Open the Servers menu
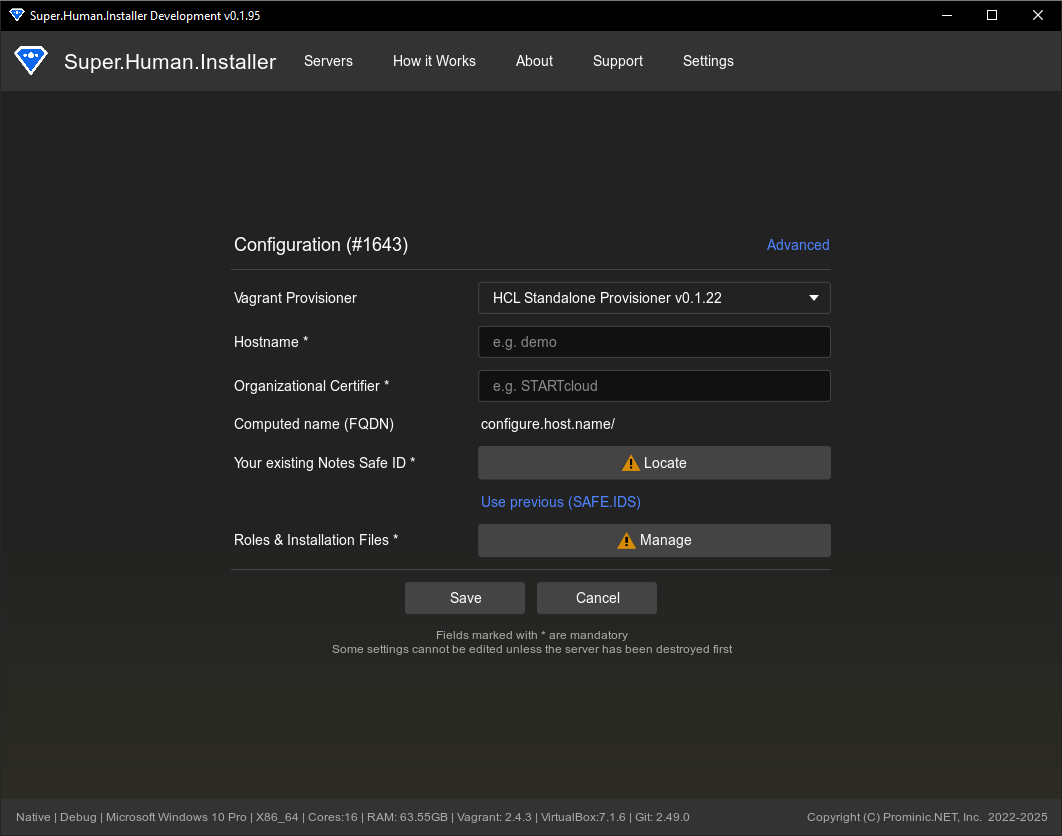Screen dimensions: 1062x836 pos(328,61)
